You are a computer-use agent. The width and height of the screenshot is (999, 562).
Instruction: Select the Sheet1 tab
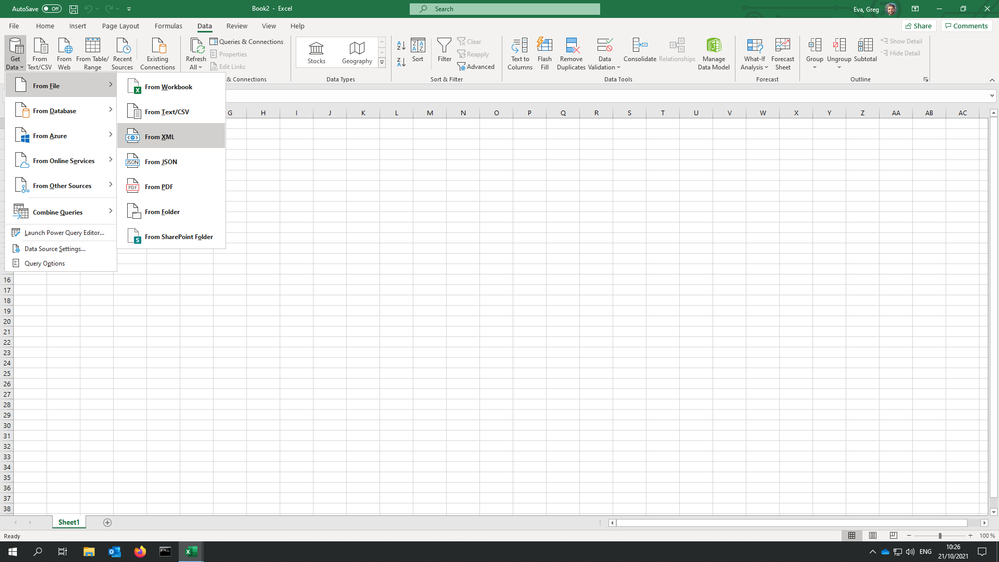tap(69, 522)
